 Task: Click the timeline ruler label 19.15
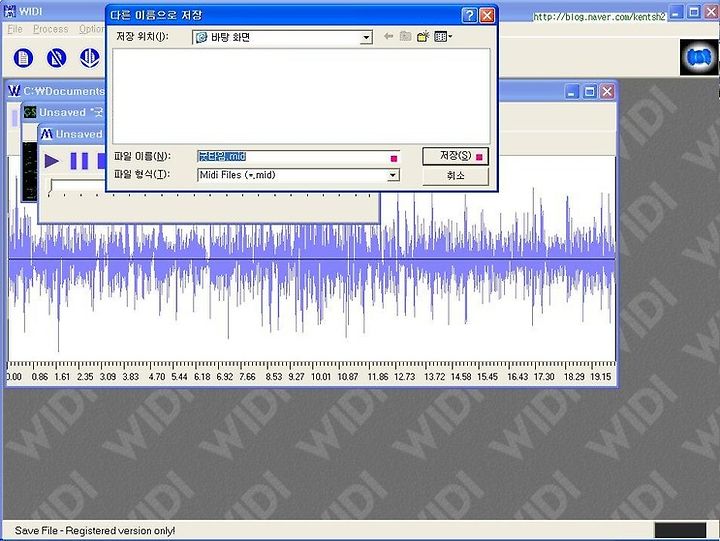click(x=601, y=377)
